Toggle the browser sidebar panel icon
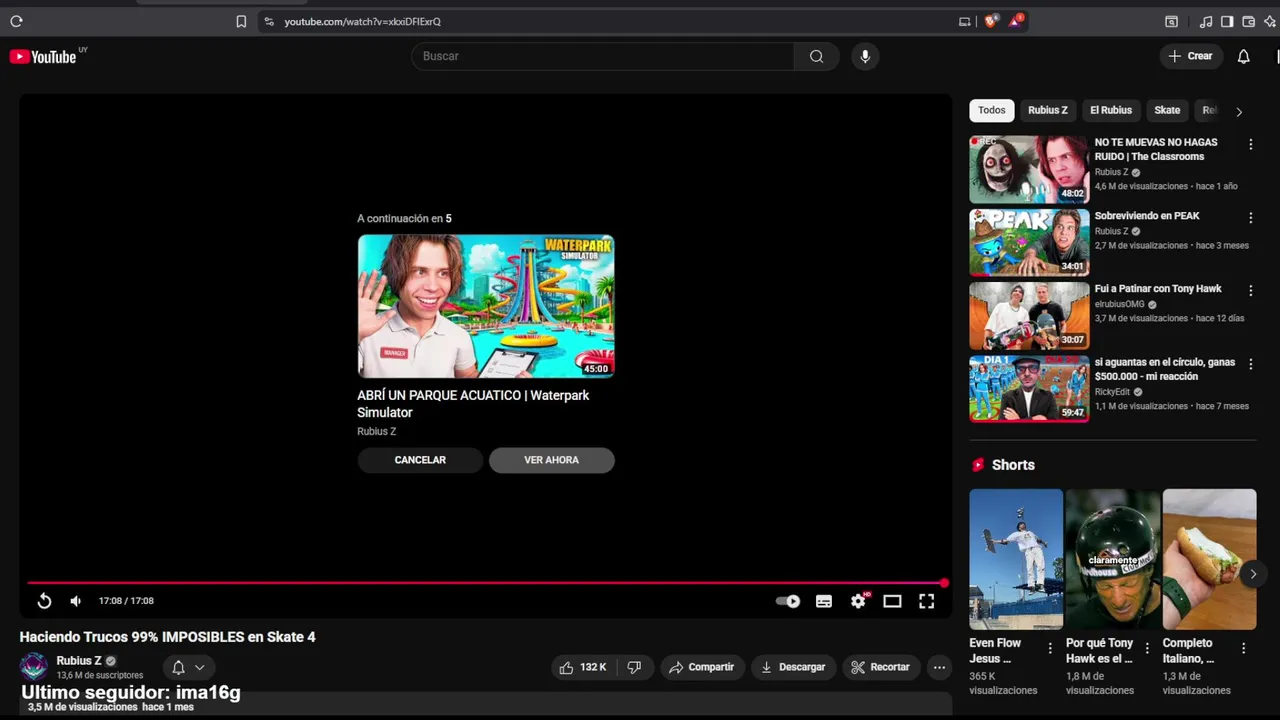Screen dimensions: 1280x720 point(1227,21)
